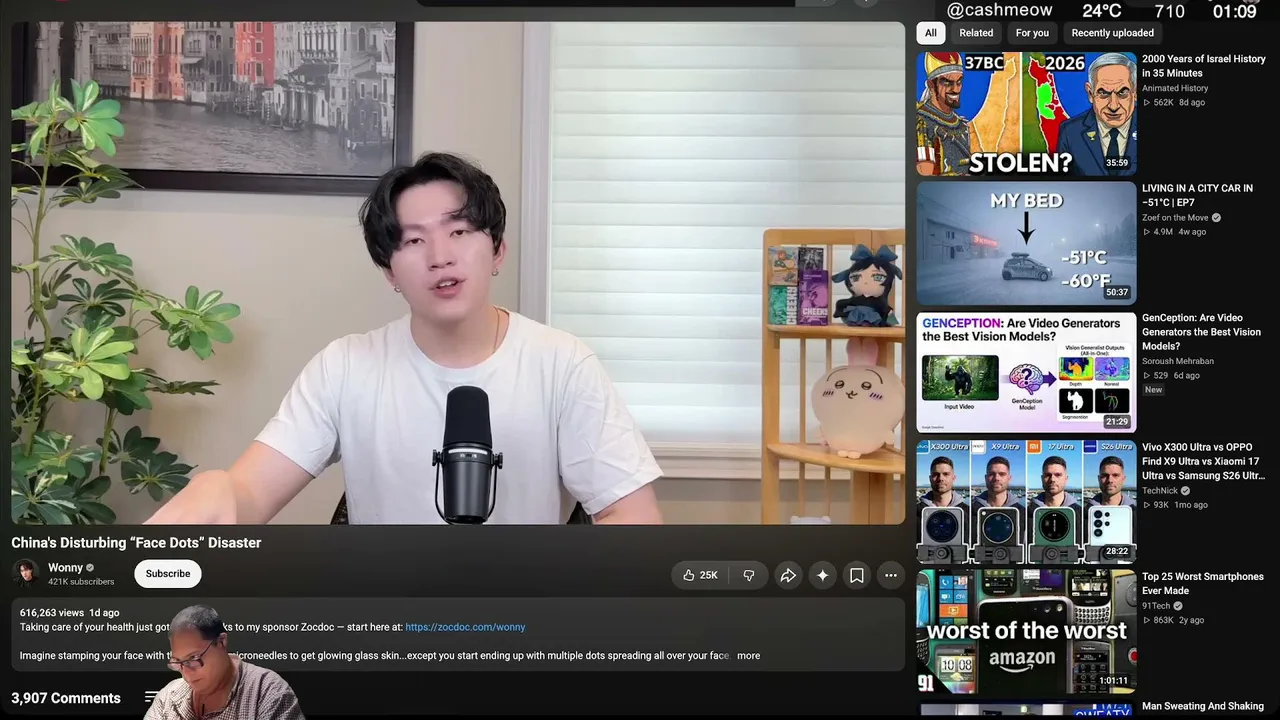1280x720 pixels.
Task: Click the "529 6d ago" view count
Action: click(1171, 376)
